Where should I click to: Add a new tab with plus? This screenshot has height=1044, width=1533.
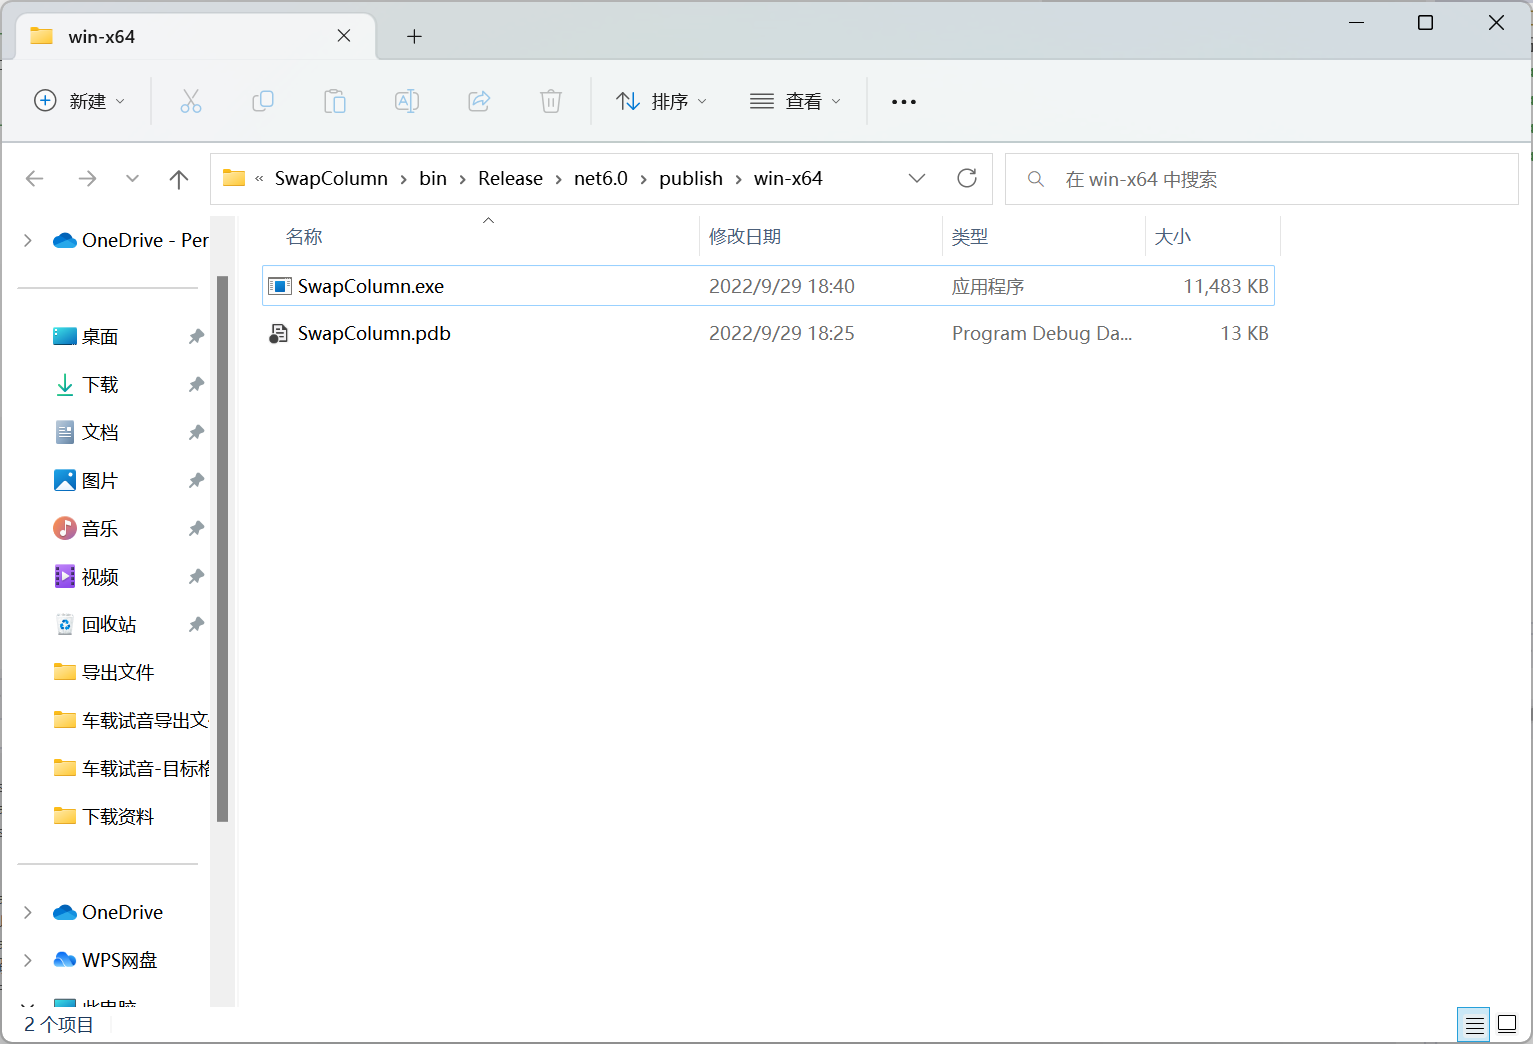(x=414, y=37)
